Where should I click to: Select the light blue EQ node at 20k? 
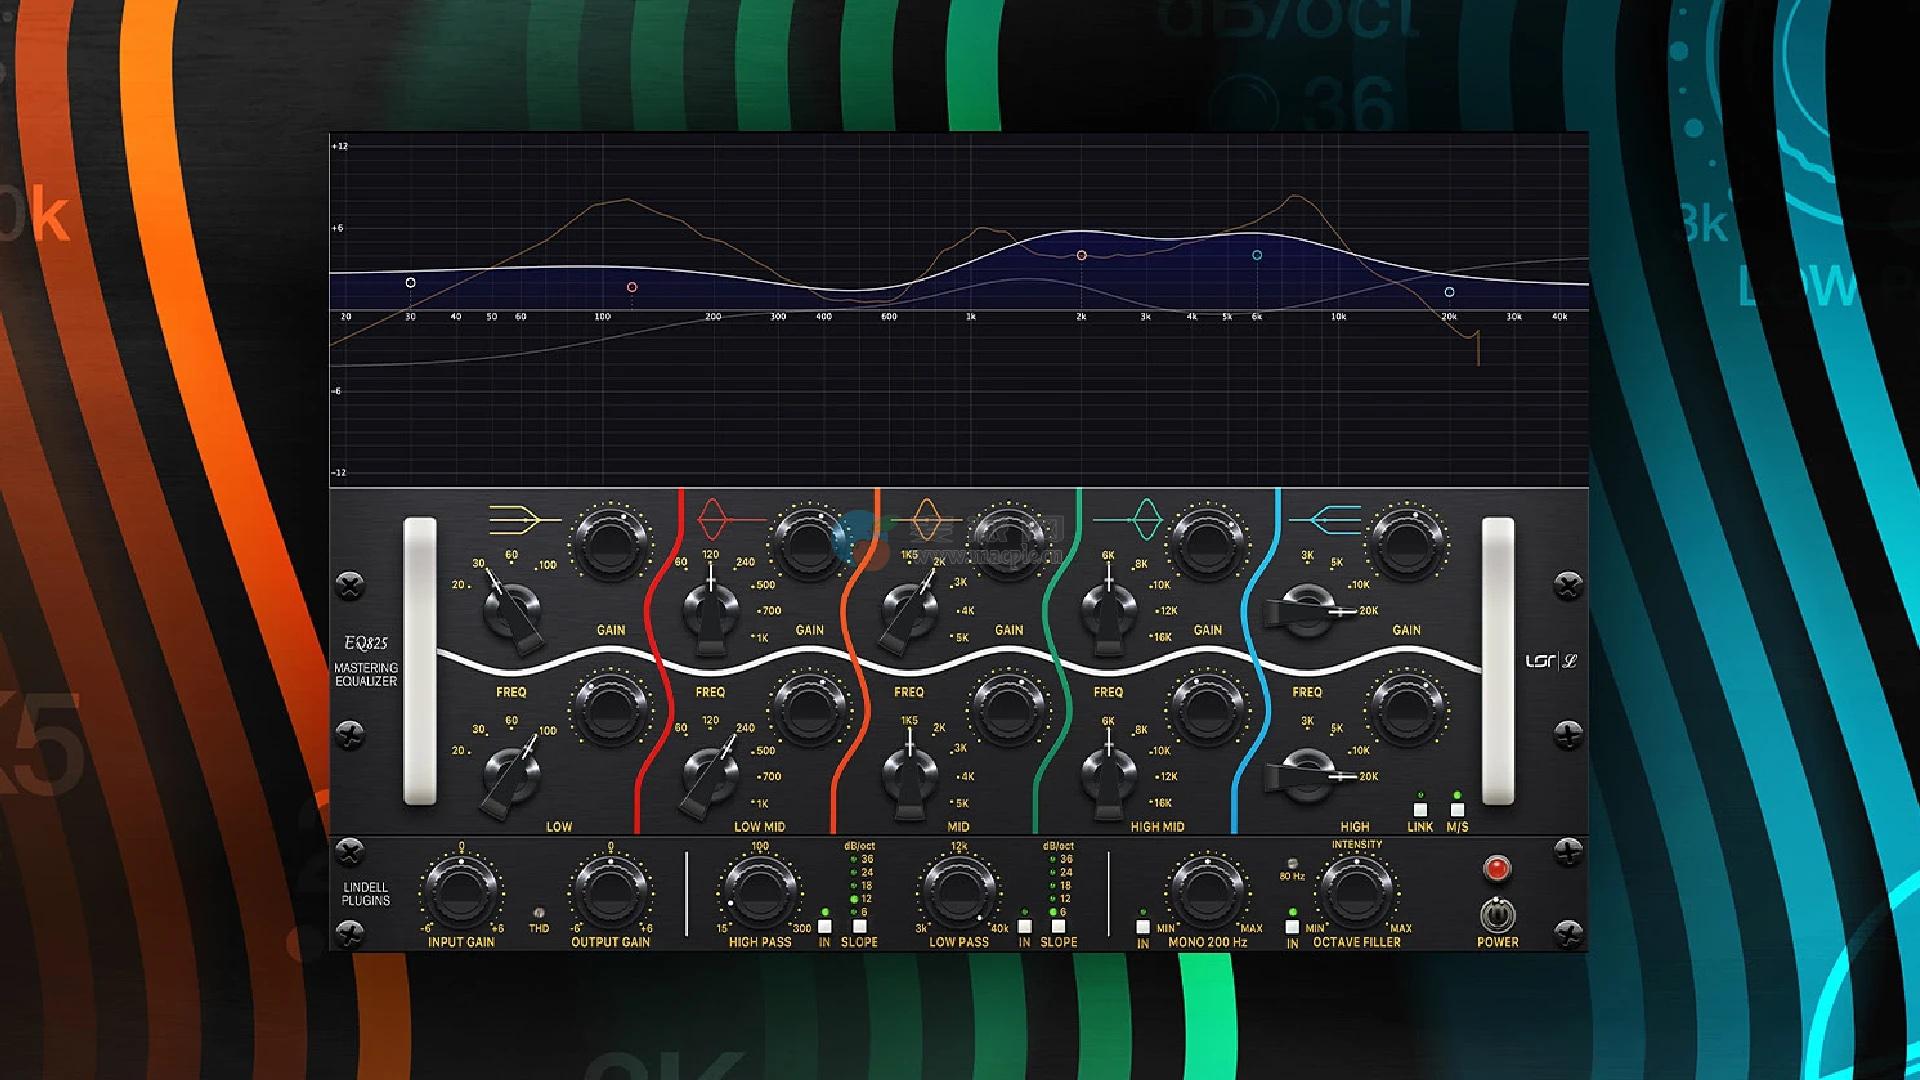click(1449, 292)
